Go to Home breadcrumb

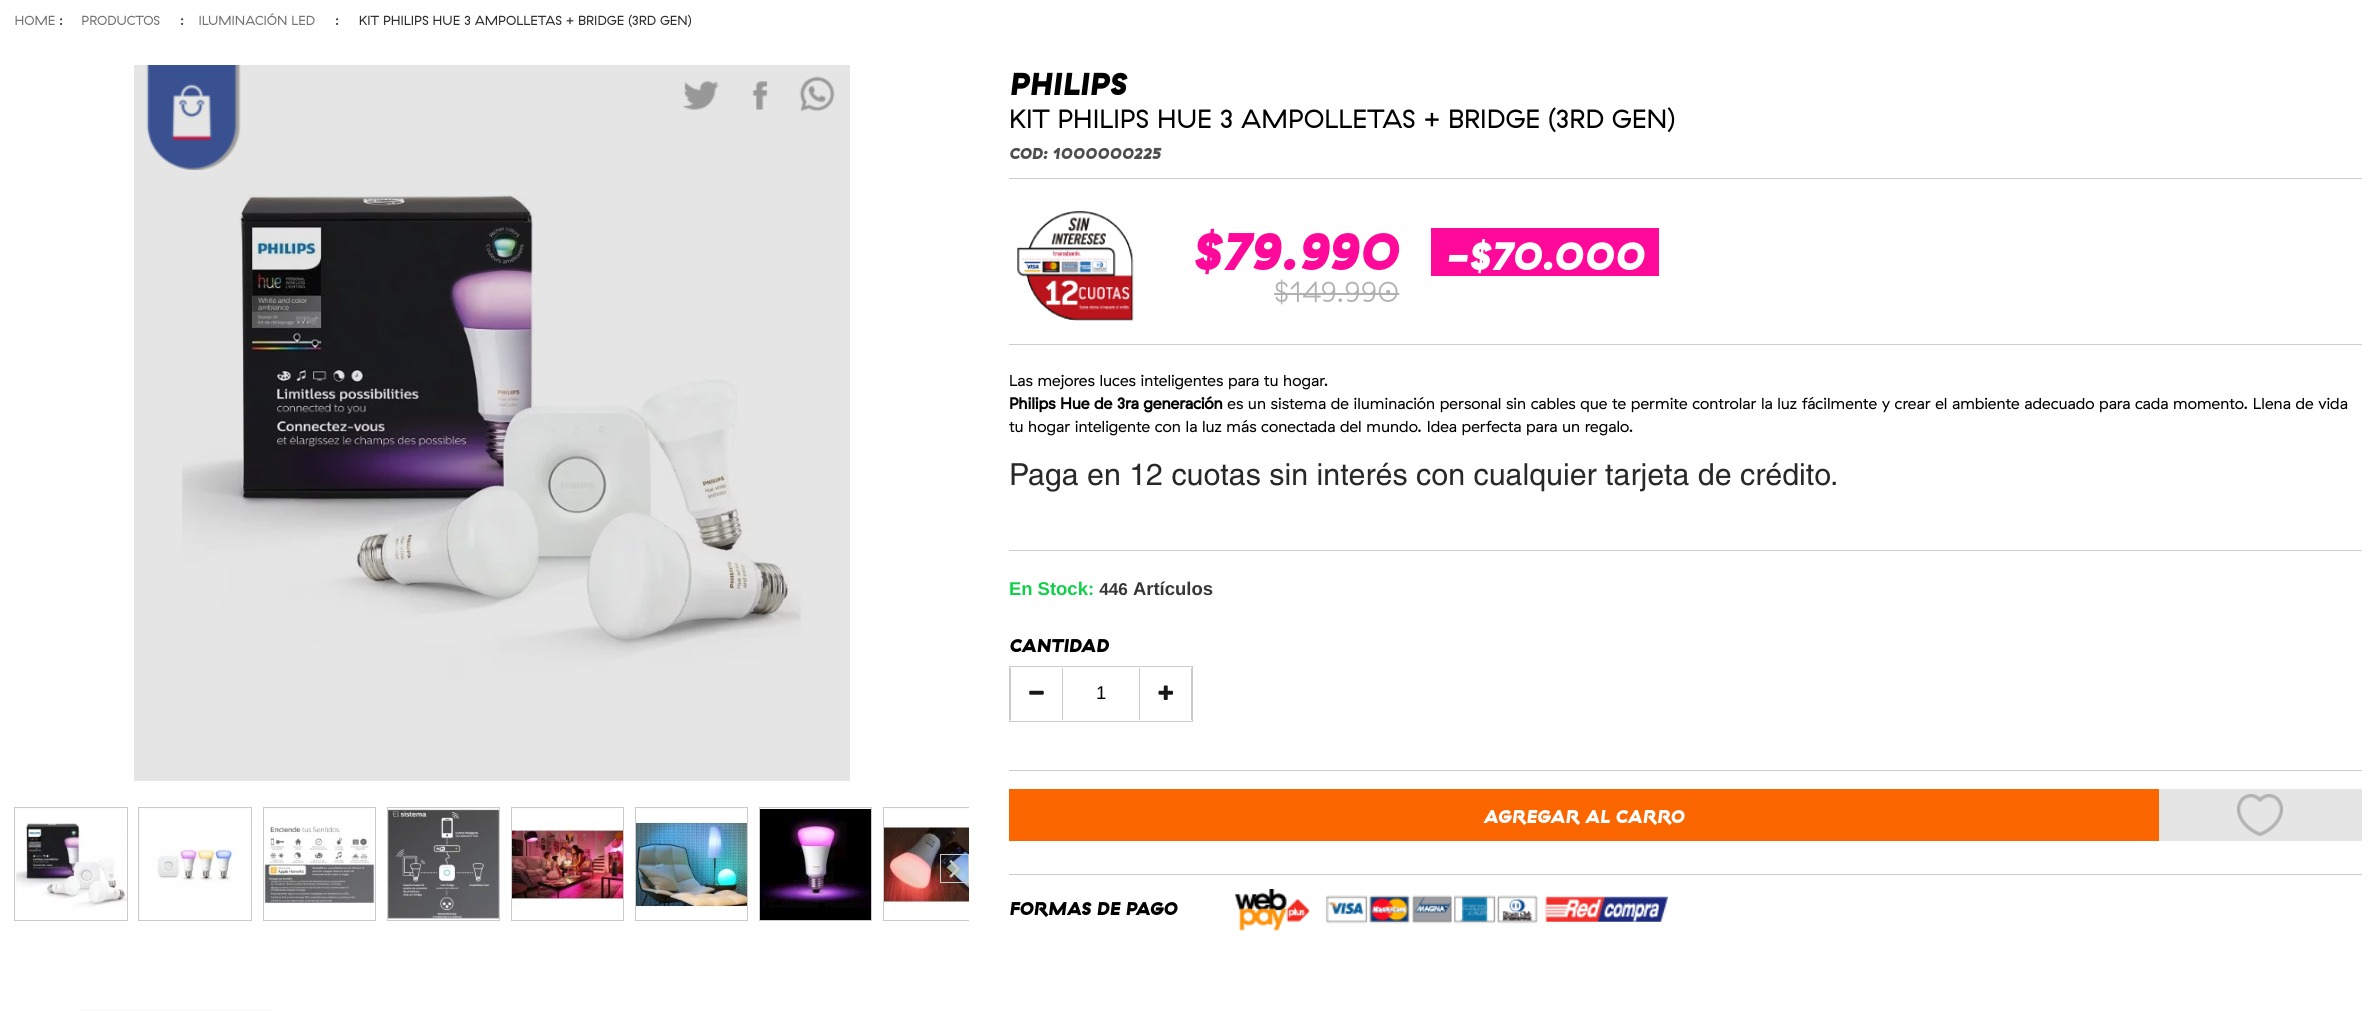(x=35, y=20)
